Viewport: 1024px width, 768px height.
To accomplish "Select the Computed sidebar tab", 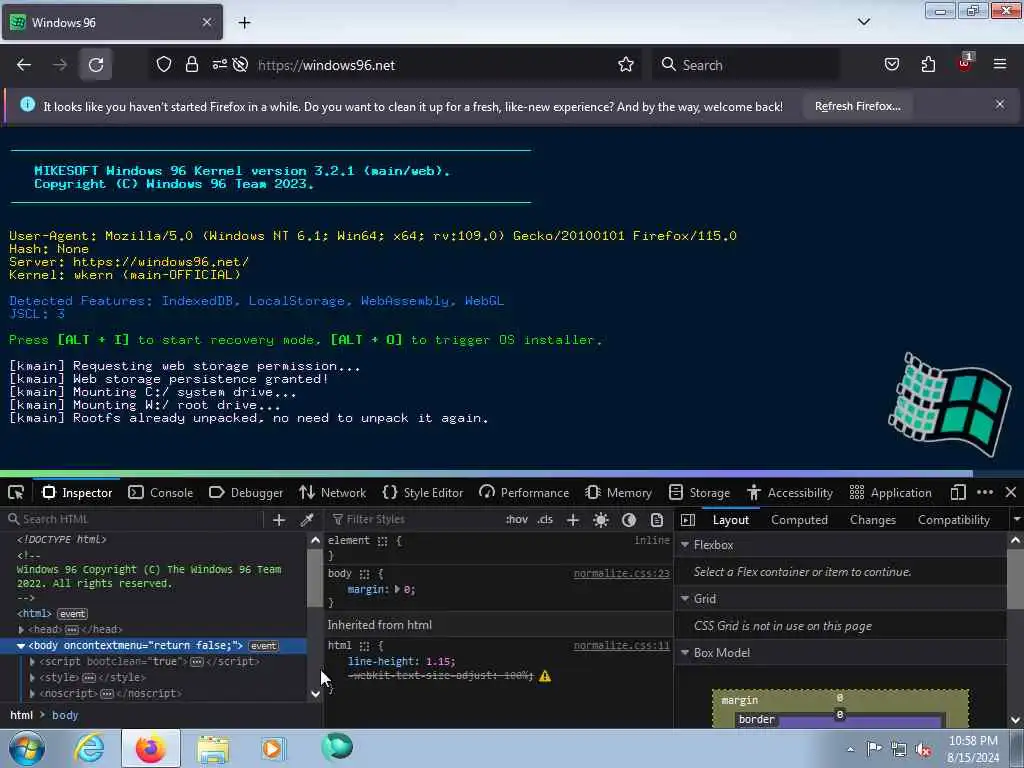I will click(x=799, y=520).
